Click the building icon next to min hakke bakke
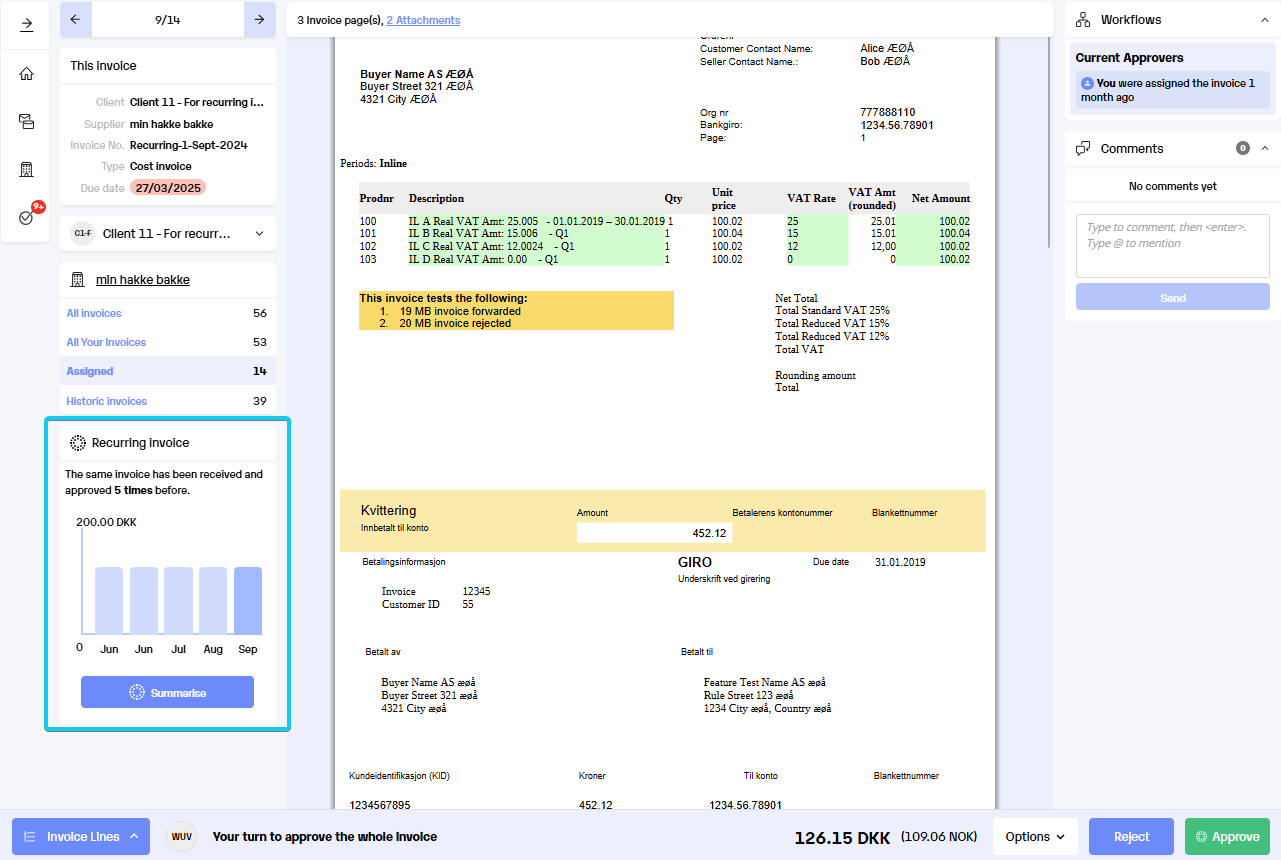The image size is (1281, 860). tap(76, 280)
